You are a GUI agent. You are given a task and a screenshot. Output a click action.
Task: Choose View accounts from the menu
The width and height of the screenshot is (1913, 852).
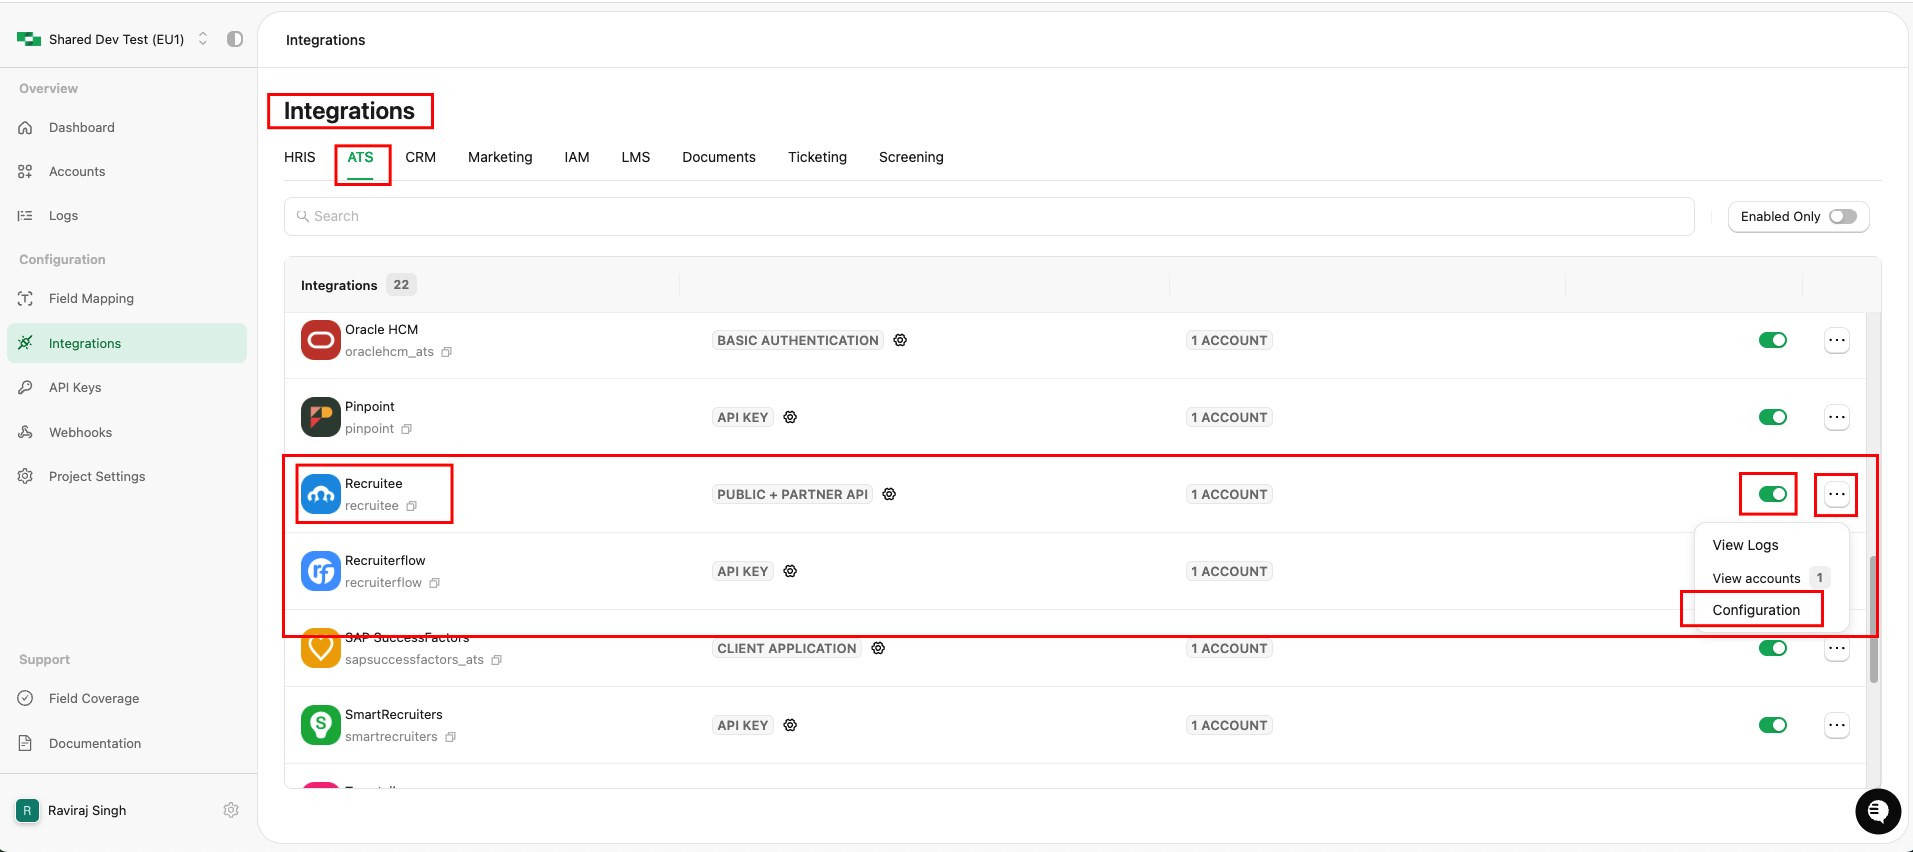click(x=1756, y=578)
